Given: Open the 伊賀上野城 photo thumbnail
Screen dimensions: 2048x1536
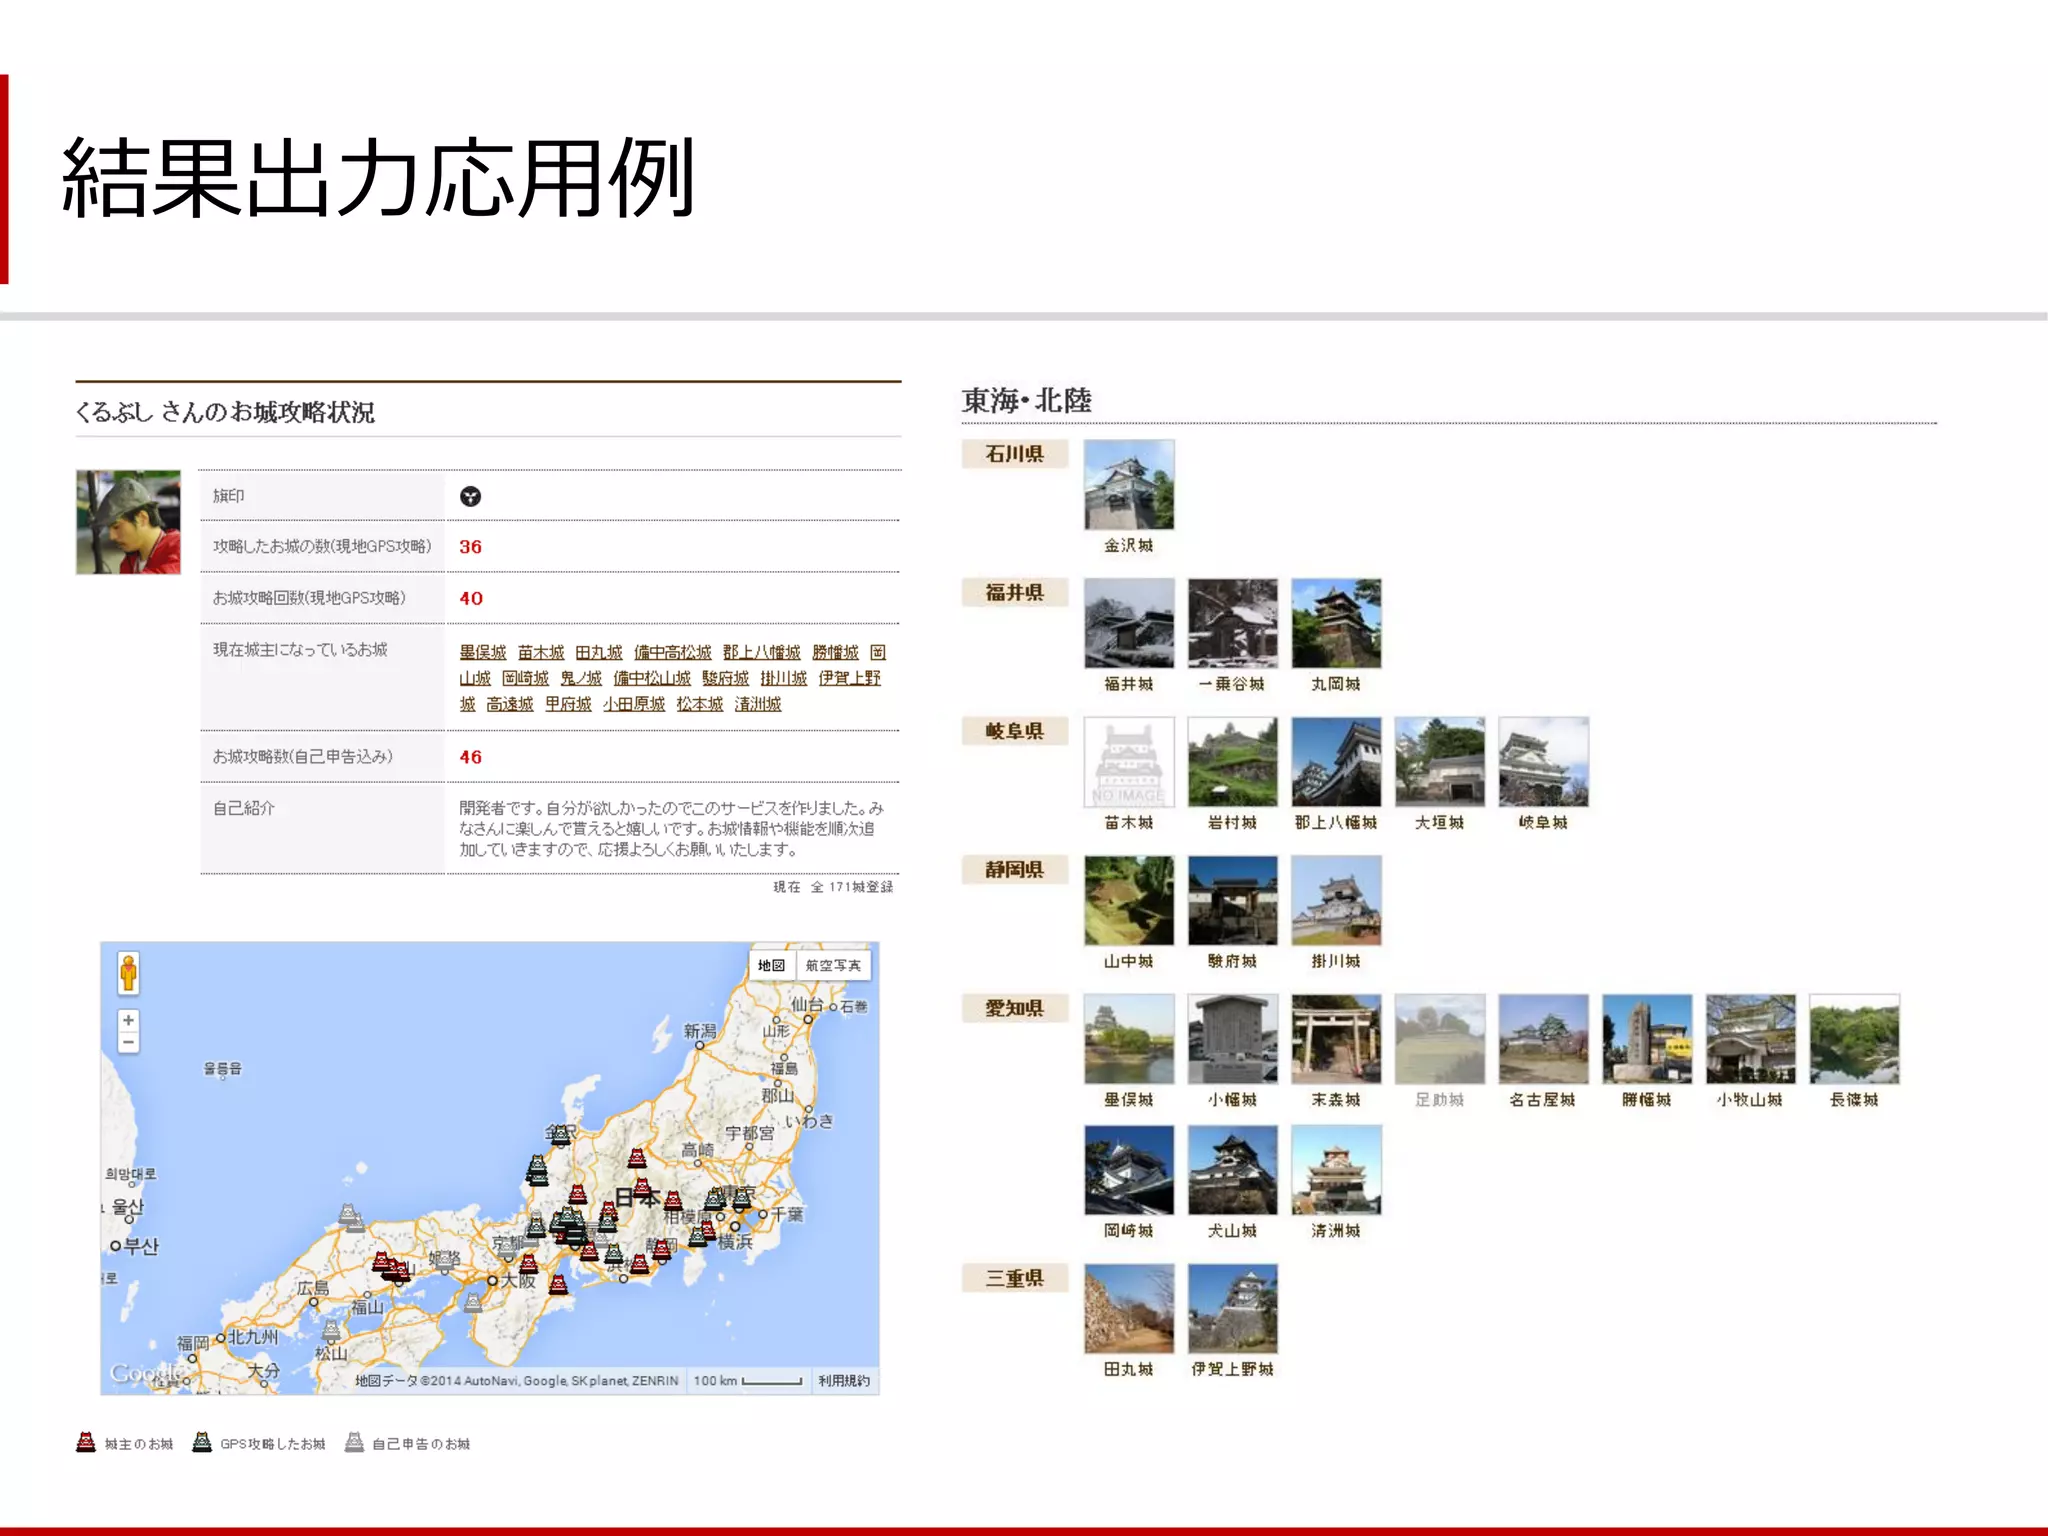Looking at the screenshot, I should 1233,1309.
